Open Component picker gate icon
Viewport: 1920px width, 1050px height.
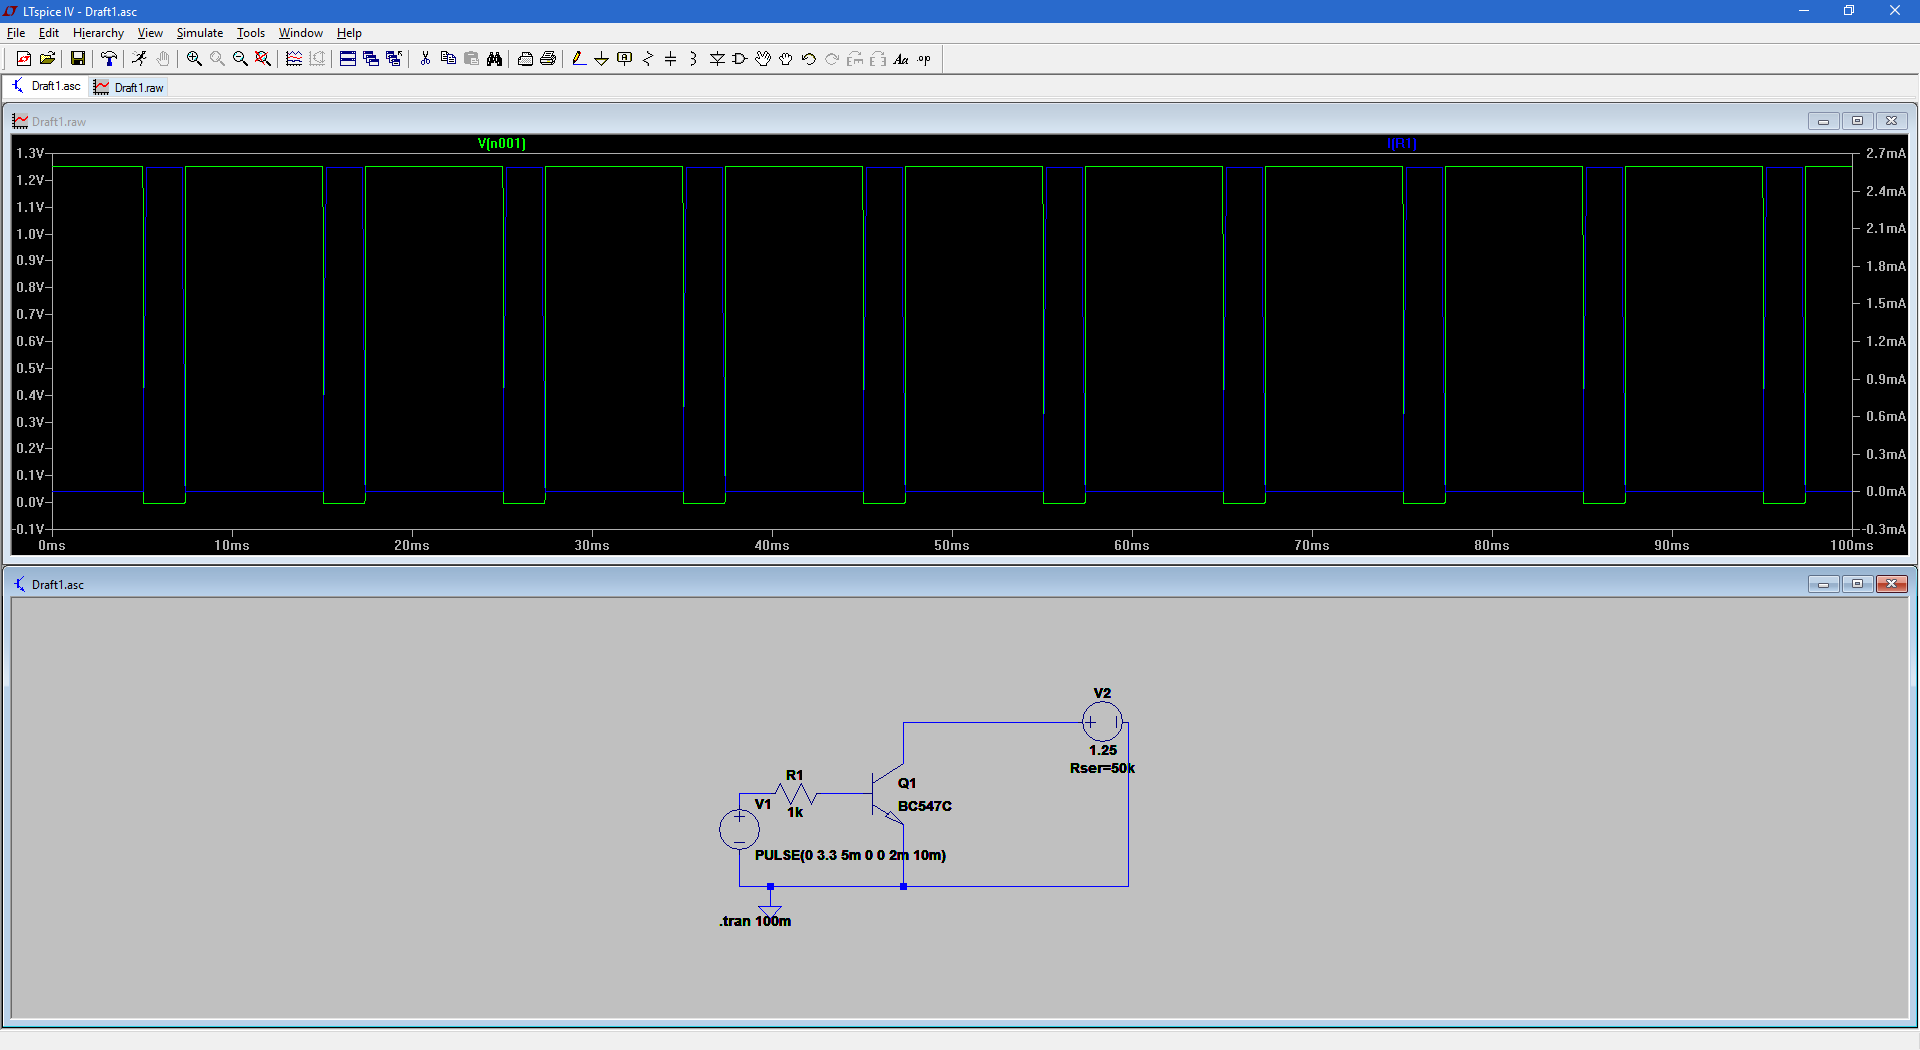[740, 59]
